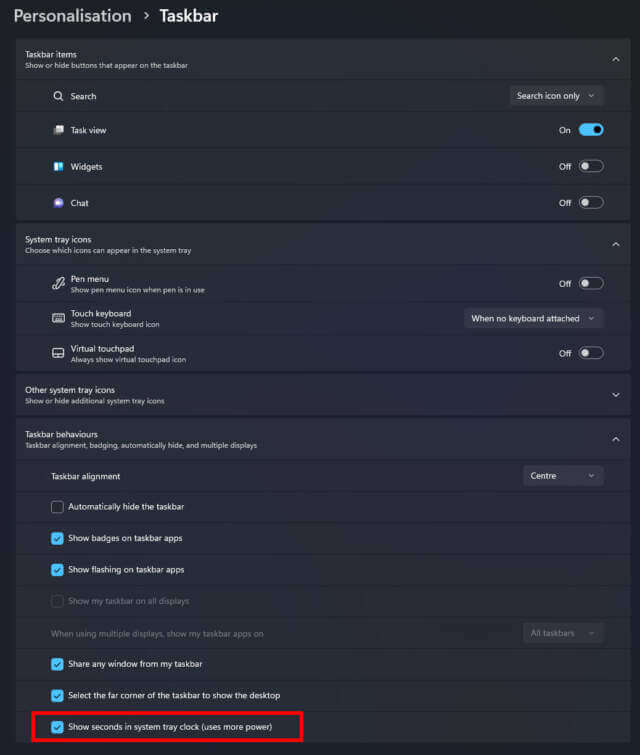Collapse the Taskbar items section

click(x=615, y=59)
